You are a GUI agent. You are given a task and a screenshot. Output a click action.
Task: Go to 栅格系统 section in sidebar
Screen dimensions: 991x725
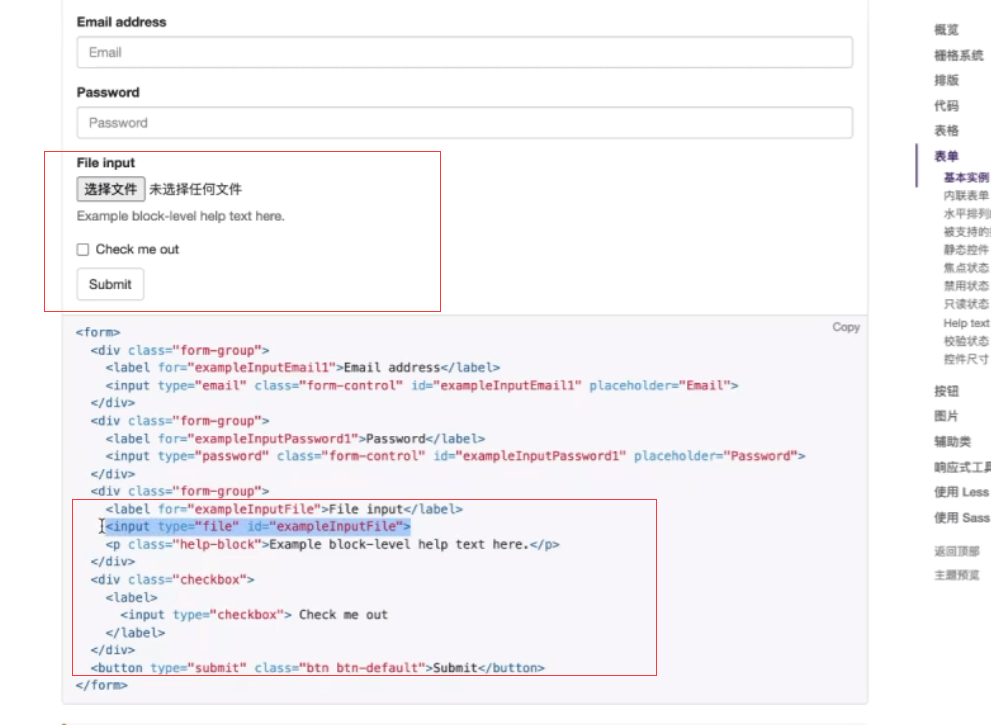(958, 55)
